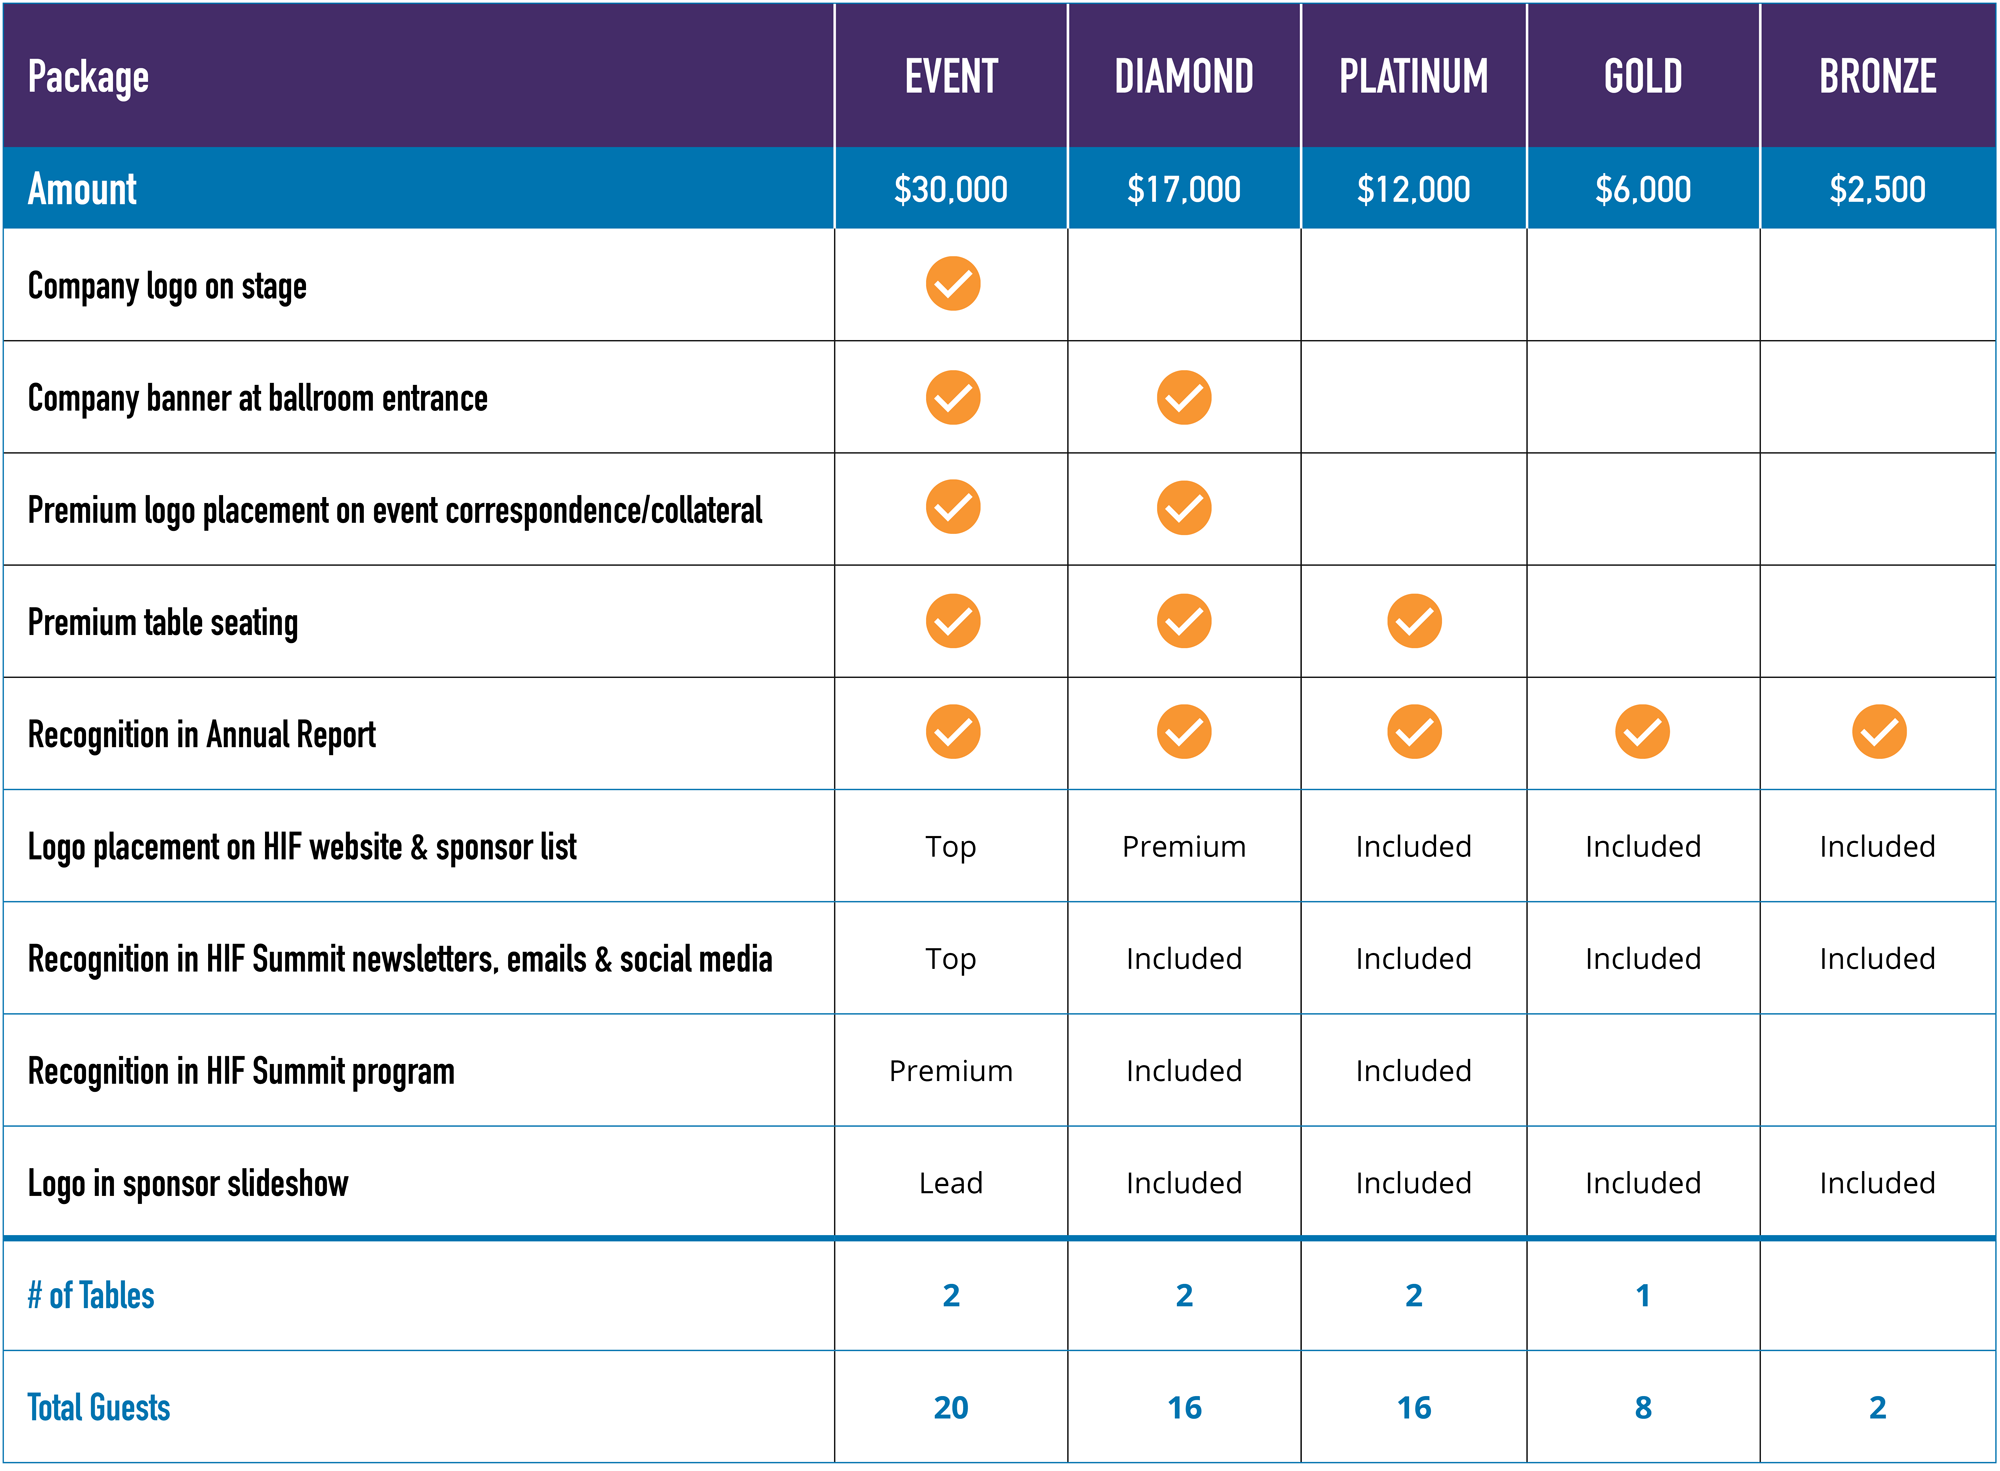
Task: Click DIAMOND checkmark for Premium table seating
Action: (x=1184, y=621)
